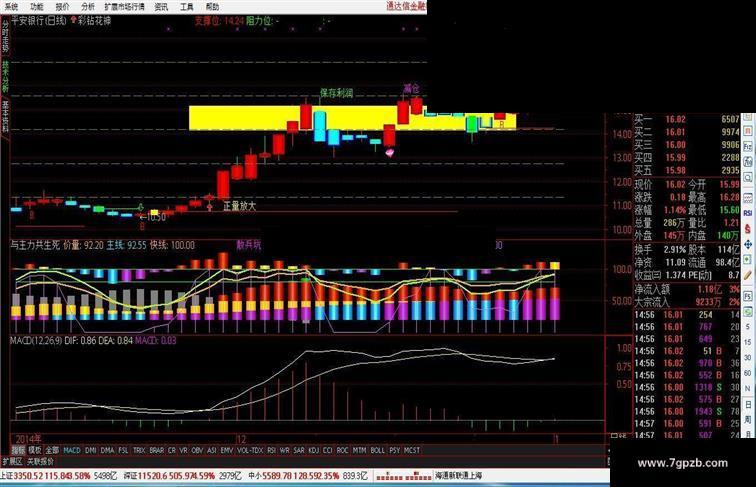Click the blue four-arrow move icon
This screenshot has width=756, height=487.
(x=748, y=244)
